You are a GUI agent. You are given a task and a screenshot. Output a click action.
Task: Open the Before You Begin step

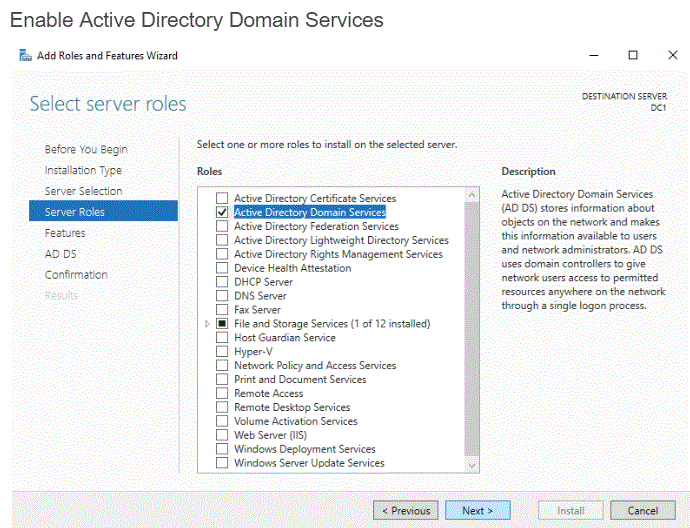click(86, 149)
